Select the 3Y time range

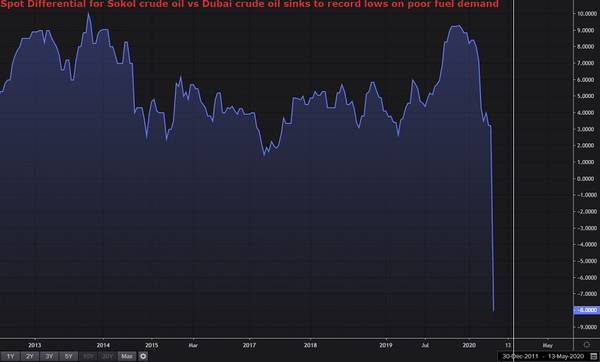(x=49, y=356)
